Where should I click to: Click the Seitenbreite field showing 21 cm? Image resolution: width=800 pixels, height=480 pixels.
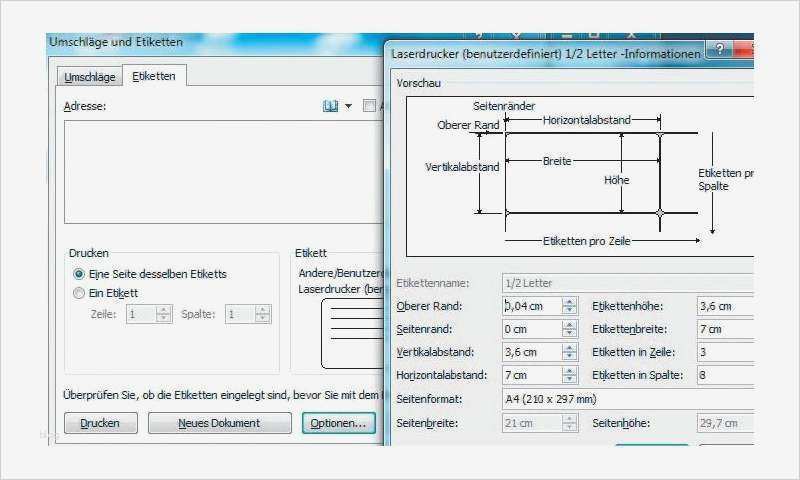pos(532,423)
